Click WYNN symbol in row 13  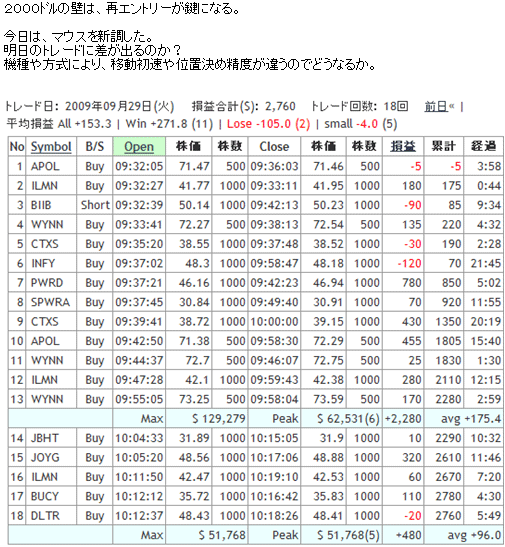click(47, 399)
